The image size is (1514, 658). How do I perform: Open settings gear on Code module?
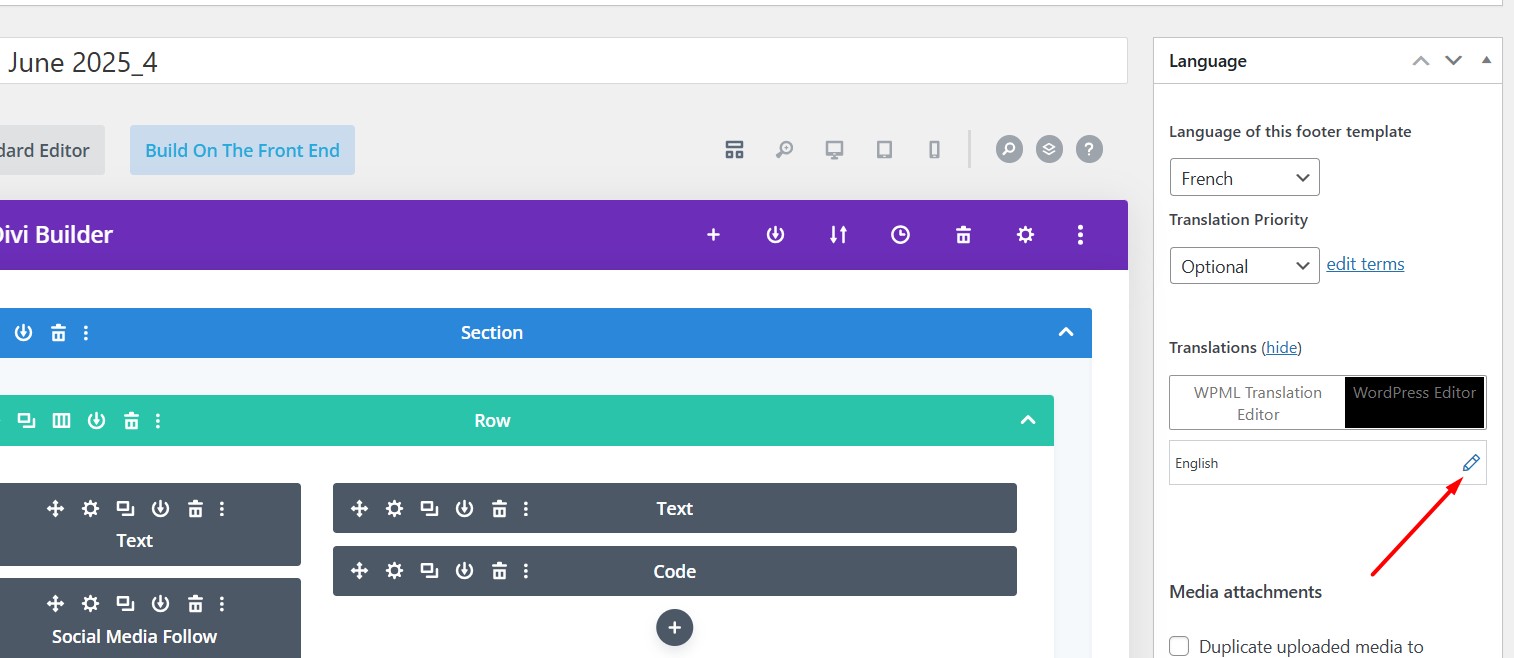pos(395,571)
